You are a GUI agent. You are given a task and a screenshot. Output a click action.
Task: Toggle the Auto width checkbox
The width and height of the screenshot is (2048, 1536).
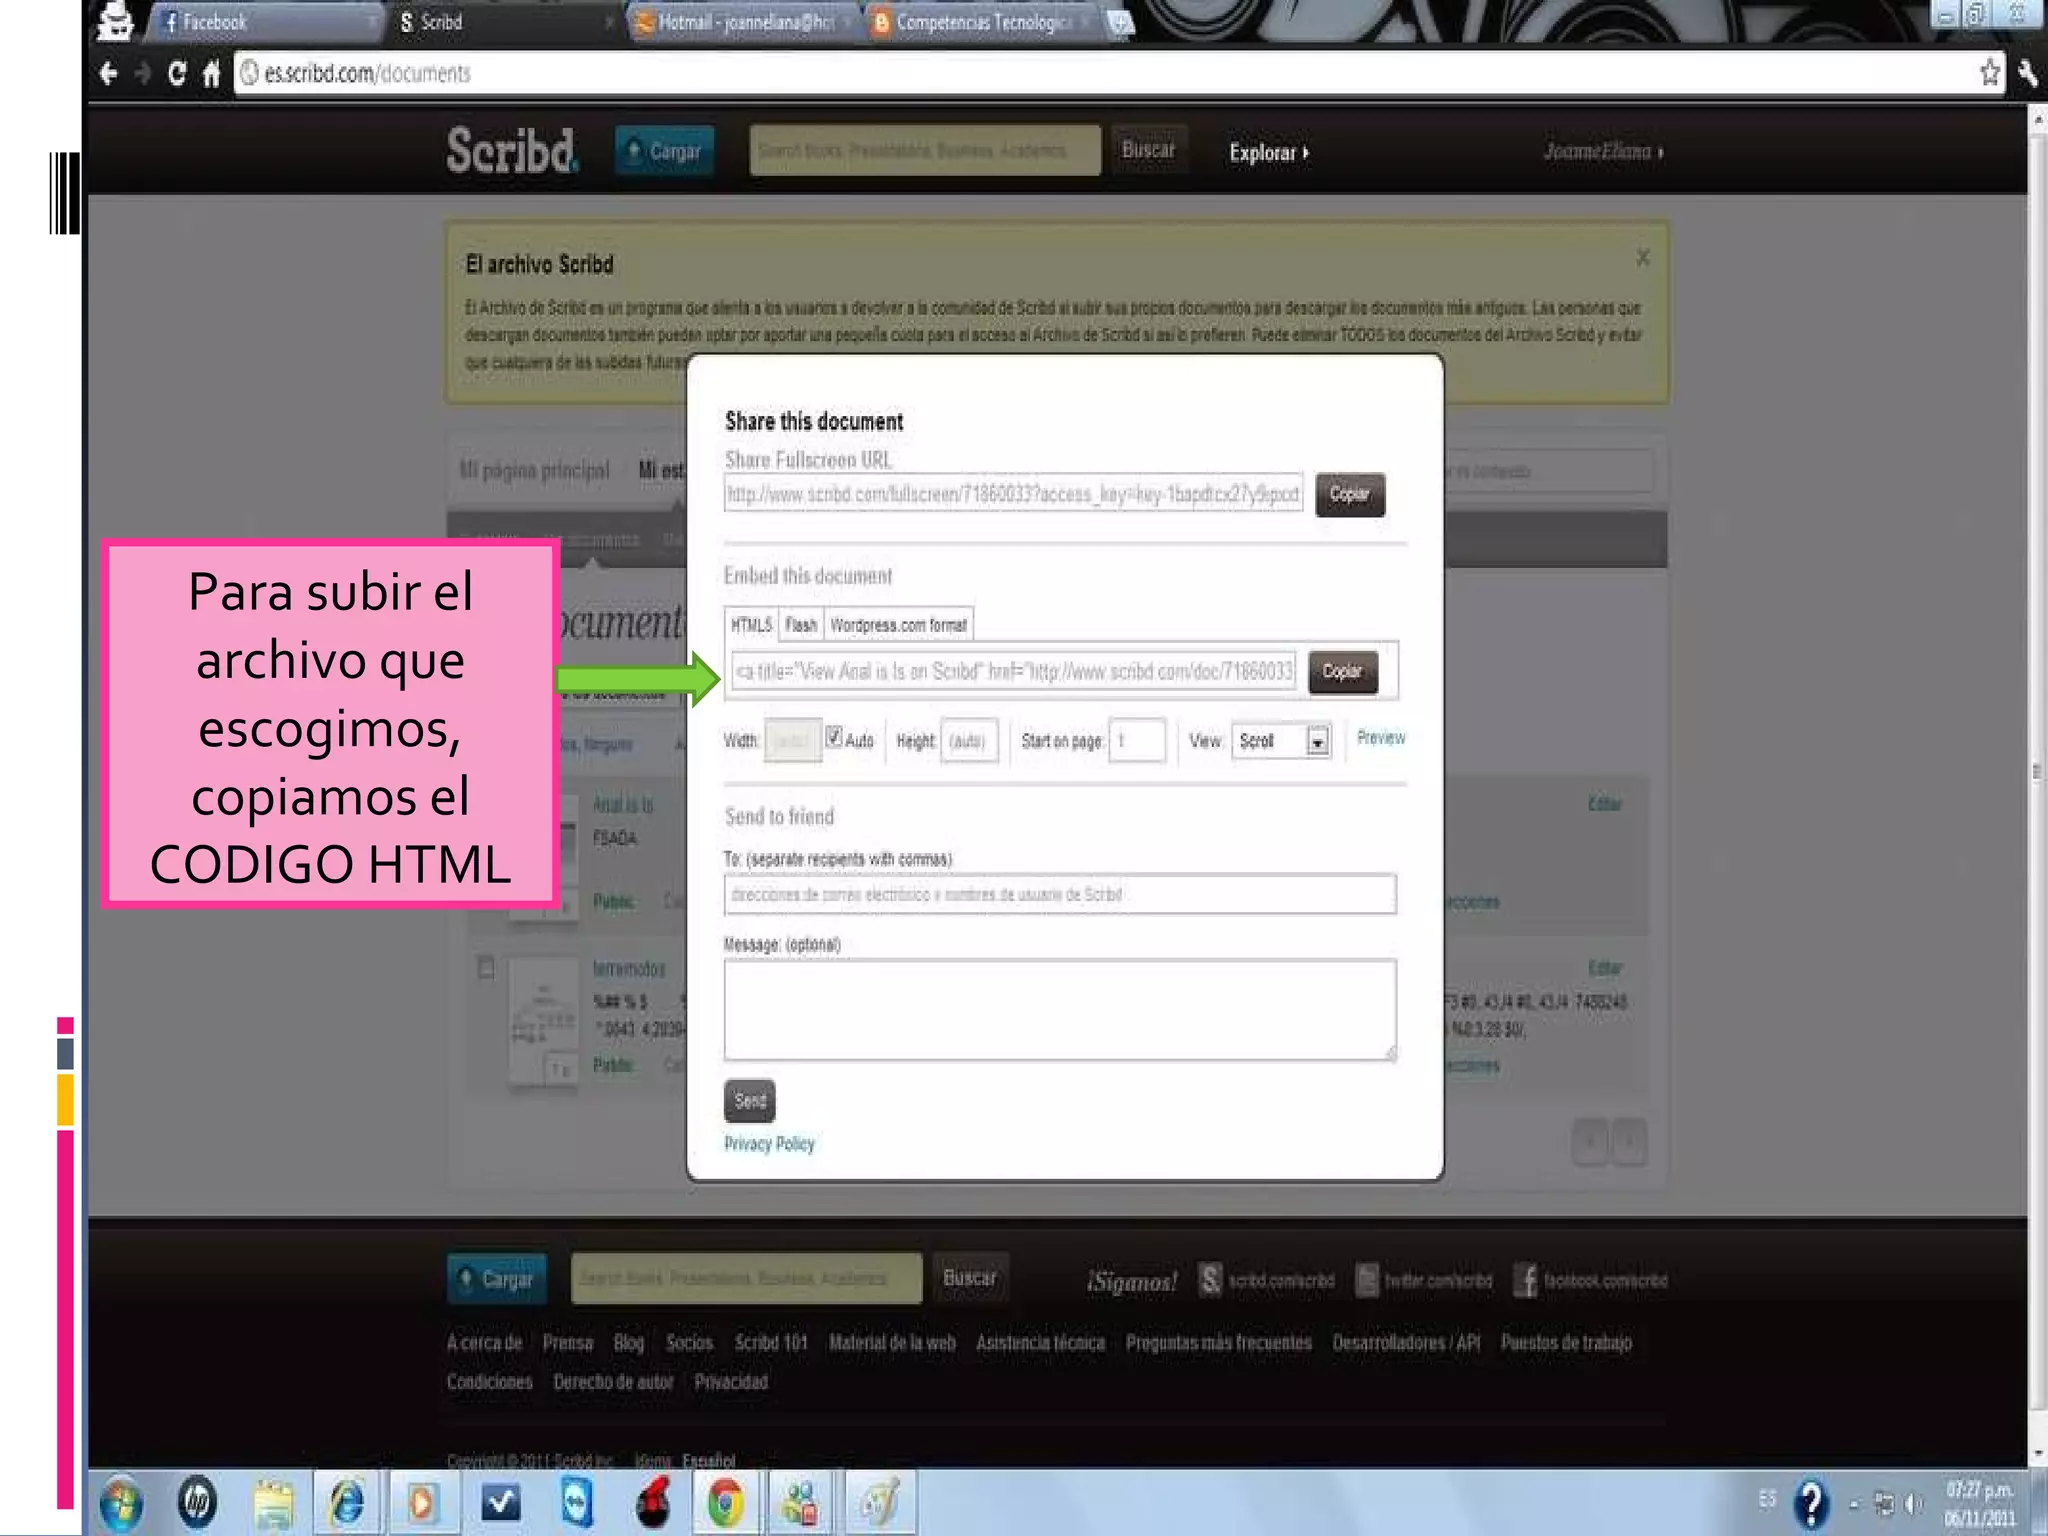tap(834, 737)
